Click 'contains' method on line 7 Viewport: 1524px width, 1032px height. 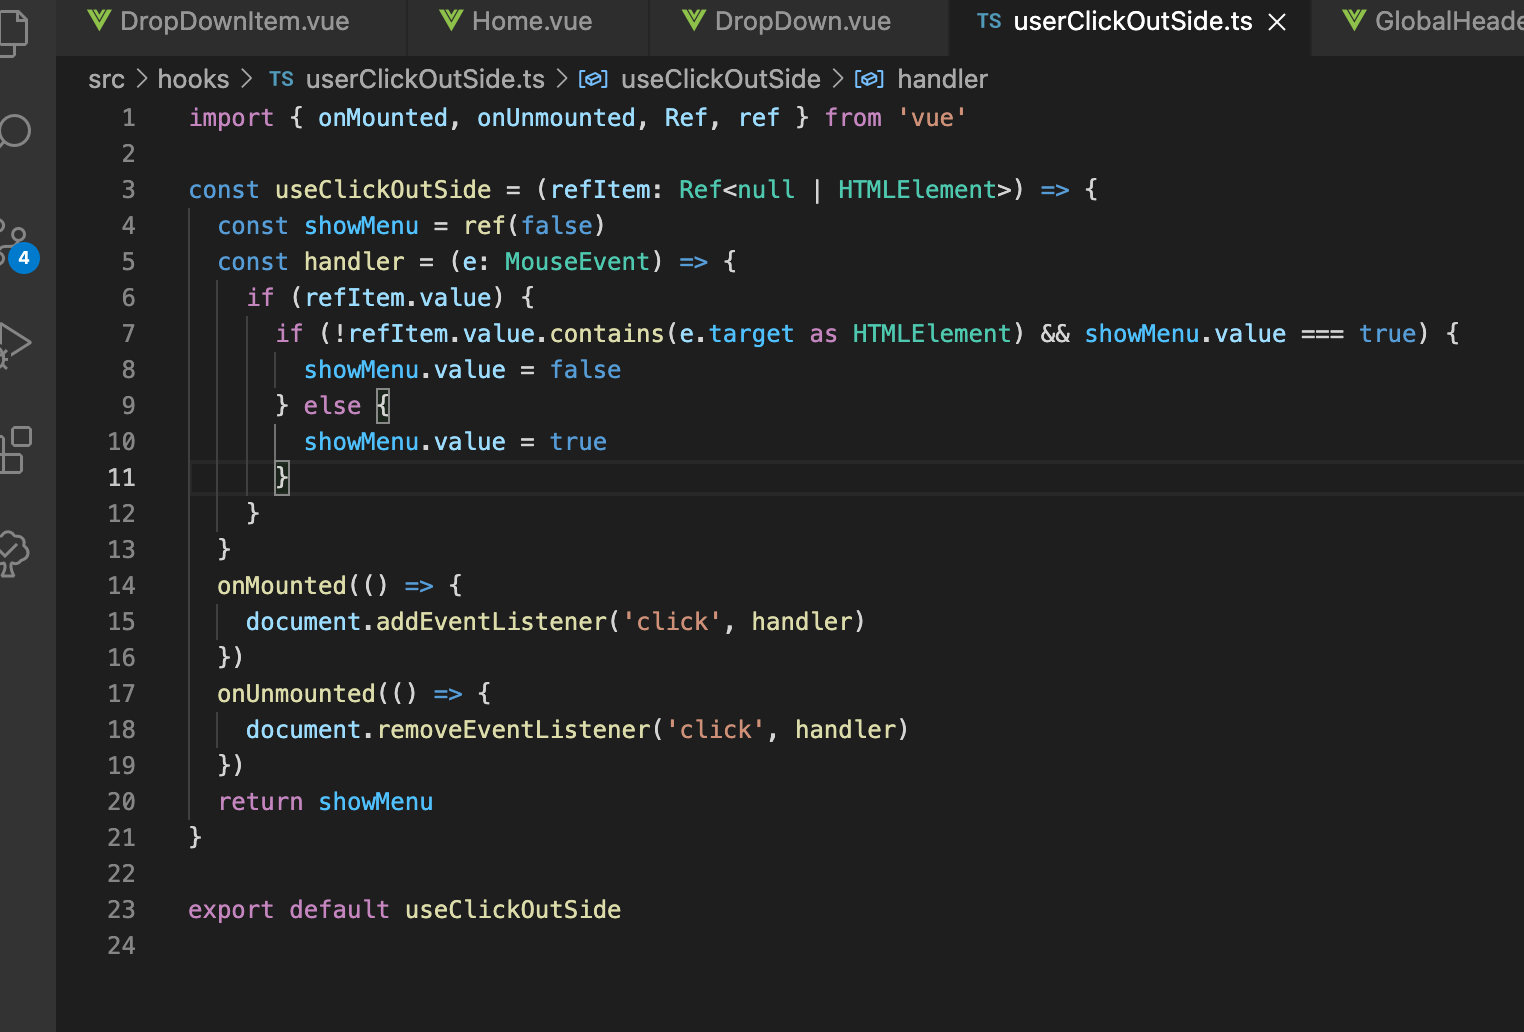(x=607, y=334)
